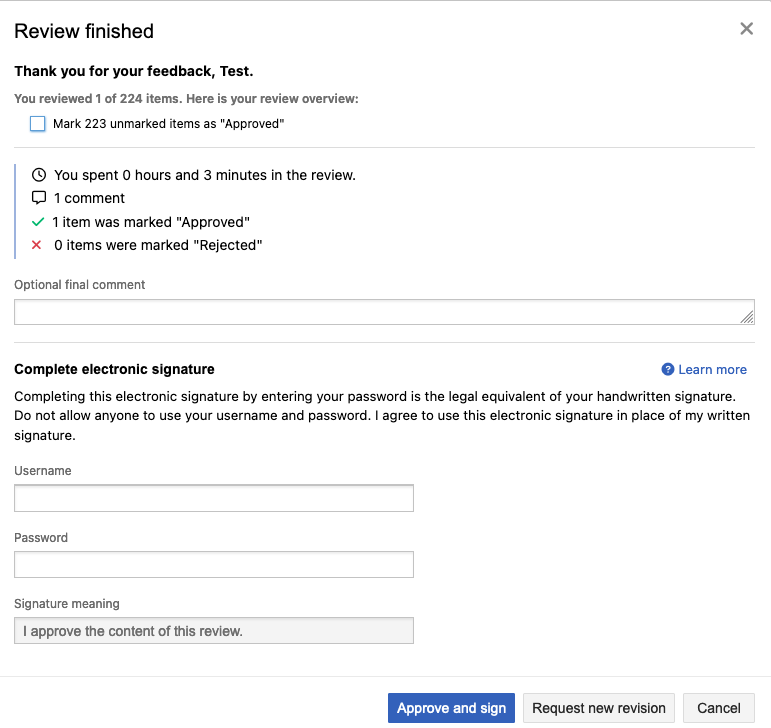Click the speech bubble comment icon
The width and height of the screenshot is (771, 728).
tap(39, 198)
